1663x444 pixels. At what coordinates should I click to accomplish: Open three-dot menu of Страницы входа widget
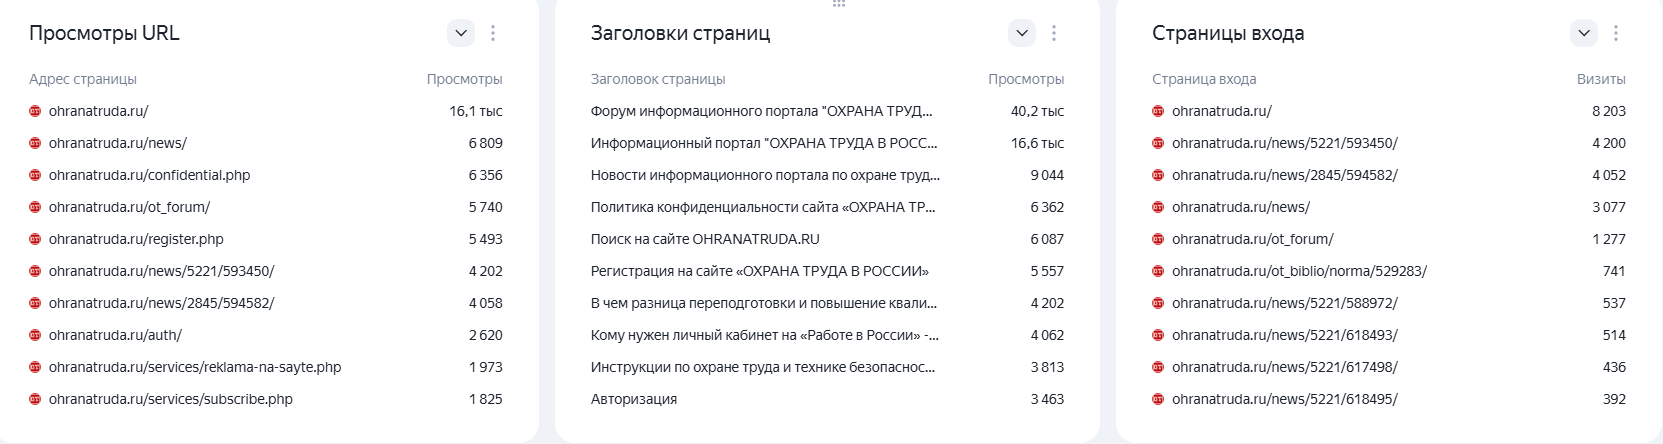tap(1616, 33)
